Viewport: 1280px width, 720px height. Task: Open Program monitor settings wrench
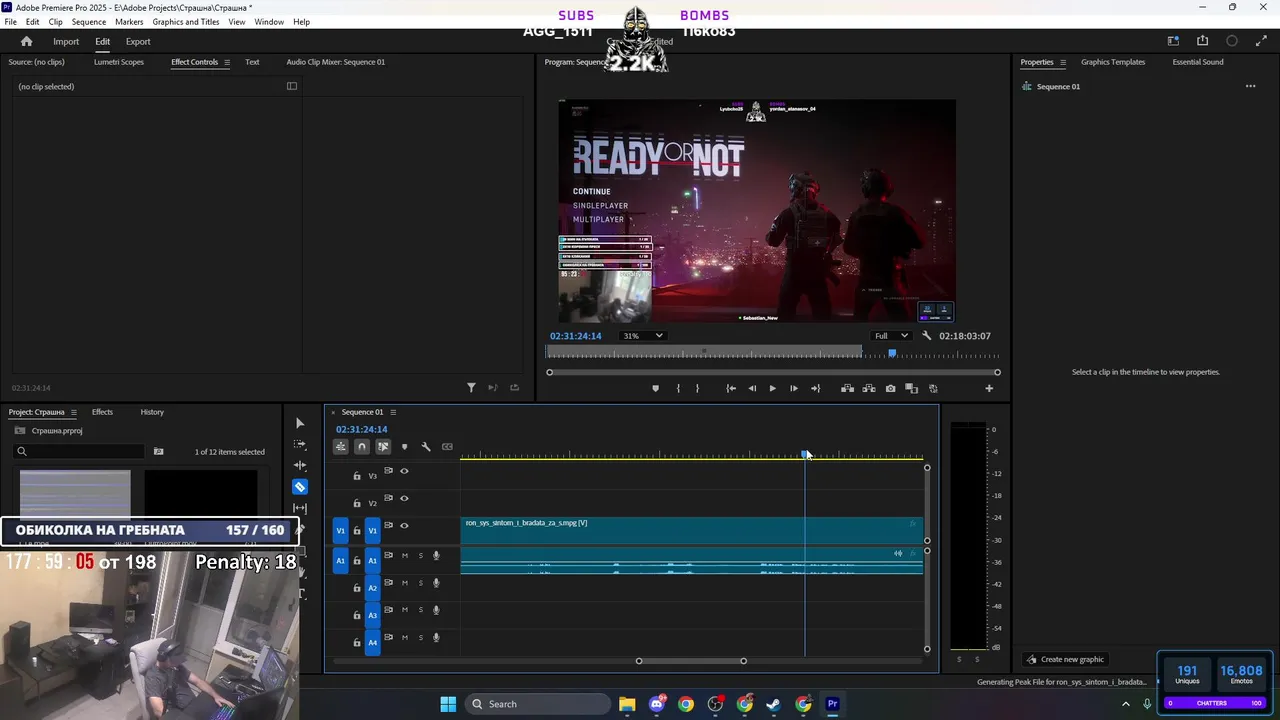coord(926,336)
